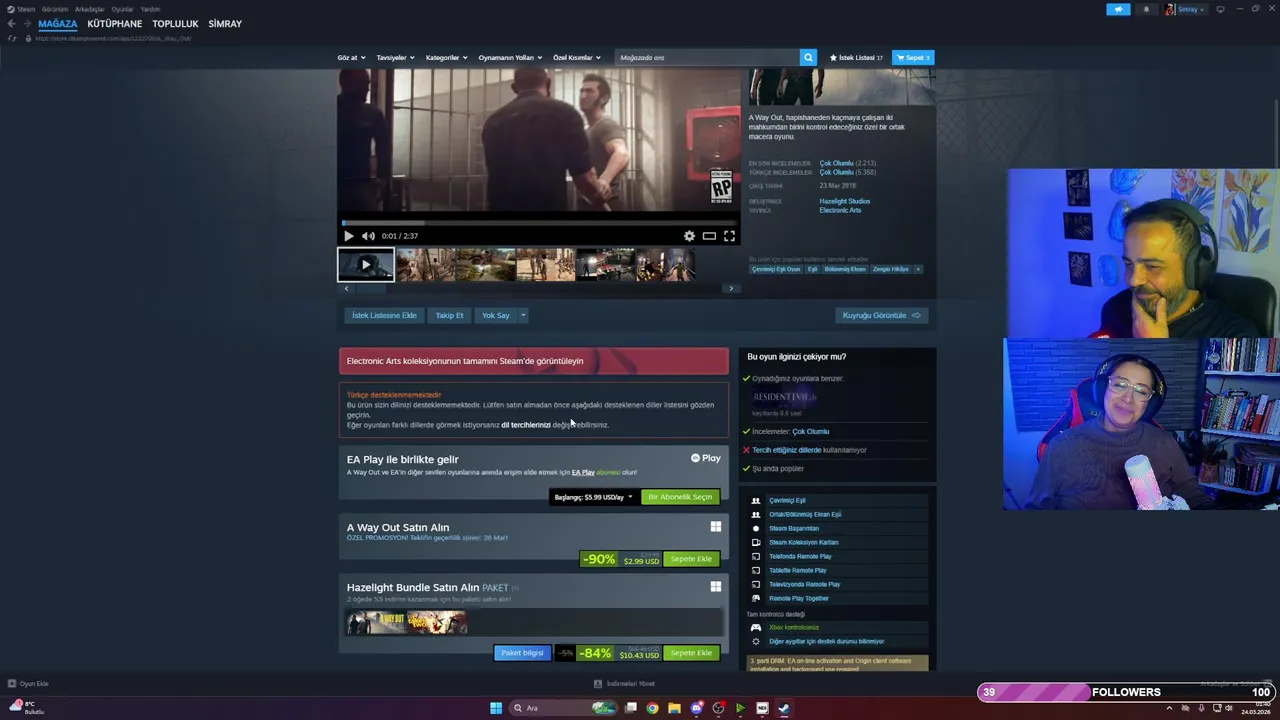Open the MAĞAZA tab
Viewport: 1280px width, 720px height.
[x=58, y=23]
